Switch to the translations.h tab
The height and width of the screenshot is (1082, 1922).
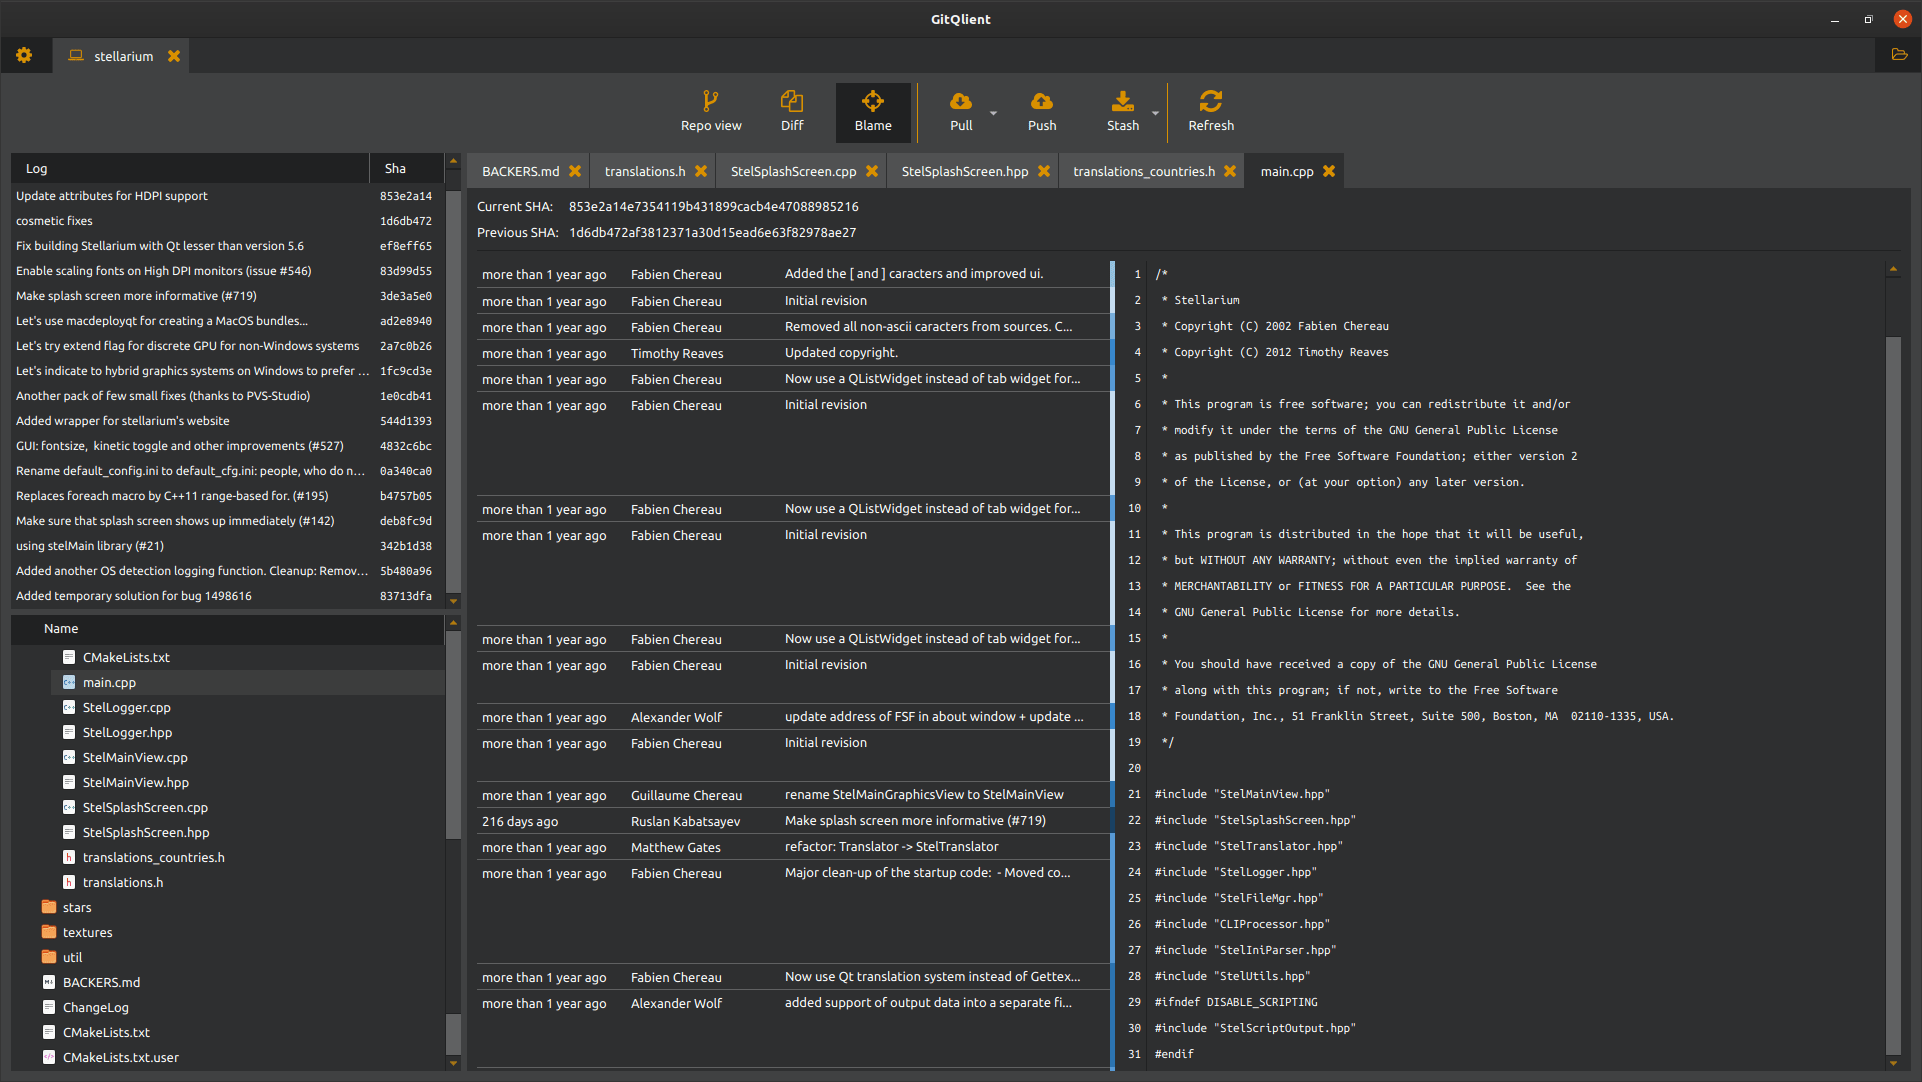click(643, 170)
